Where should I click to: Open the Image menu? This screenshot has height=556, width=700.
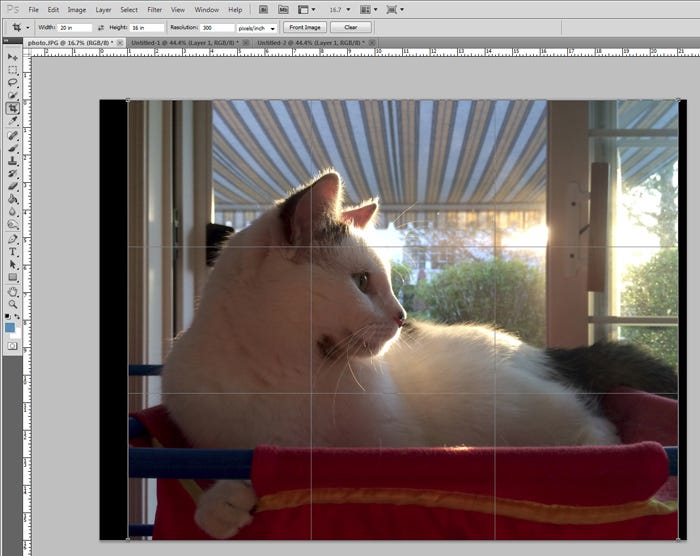pos(77,9)
